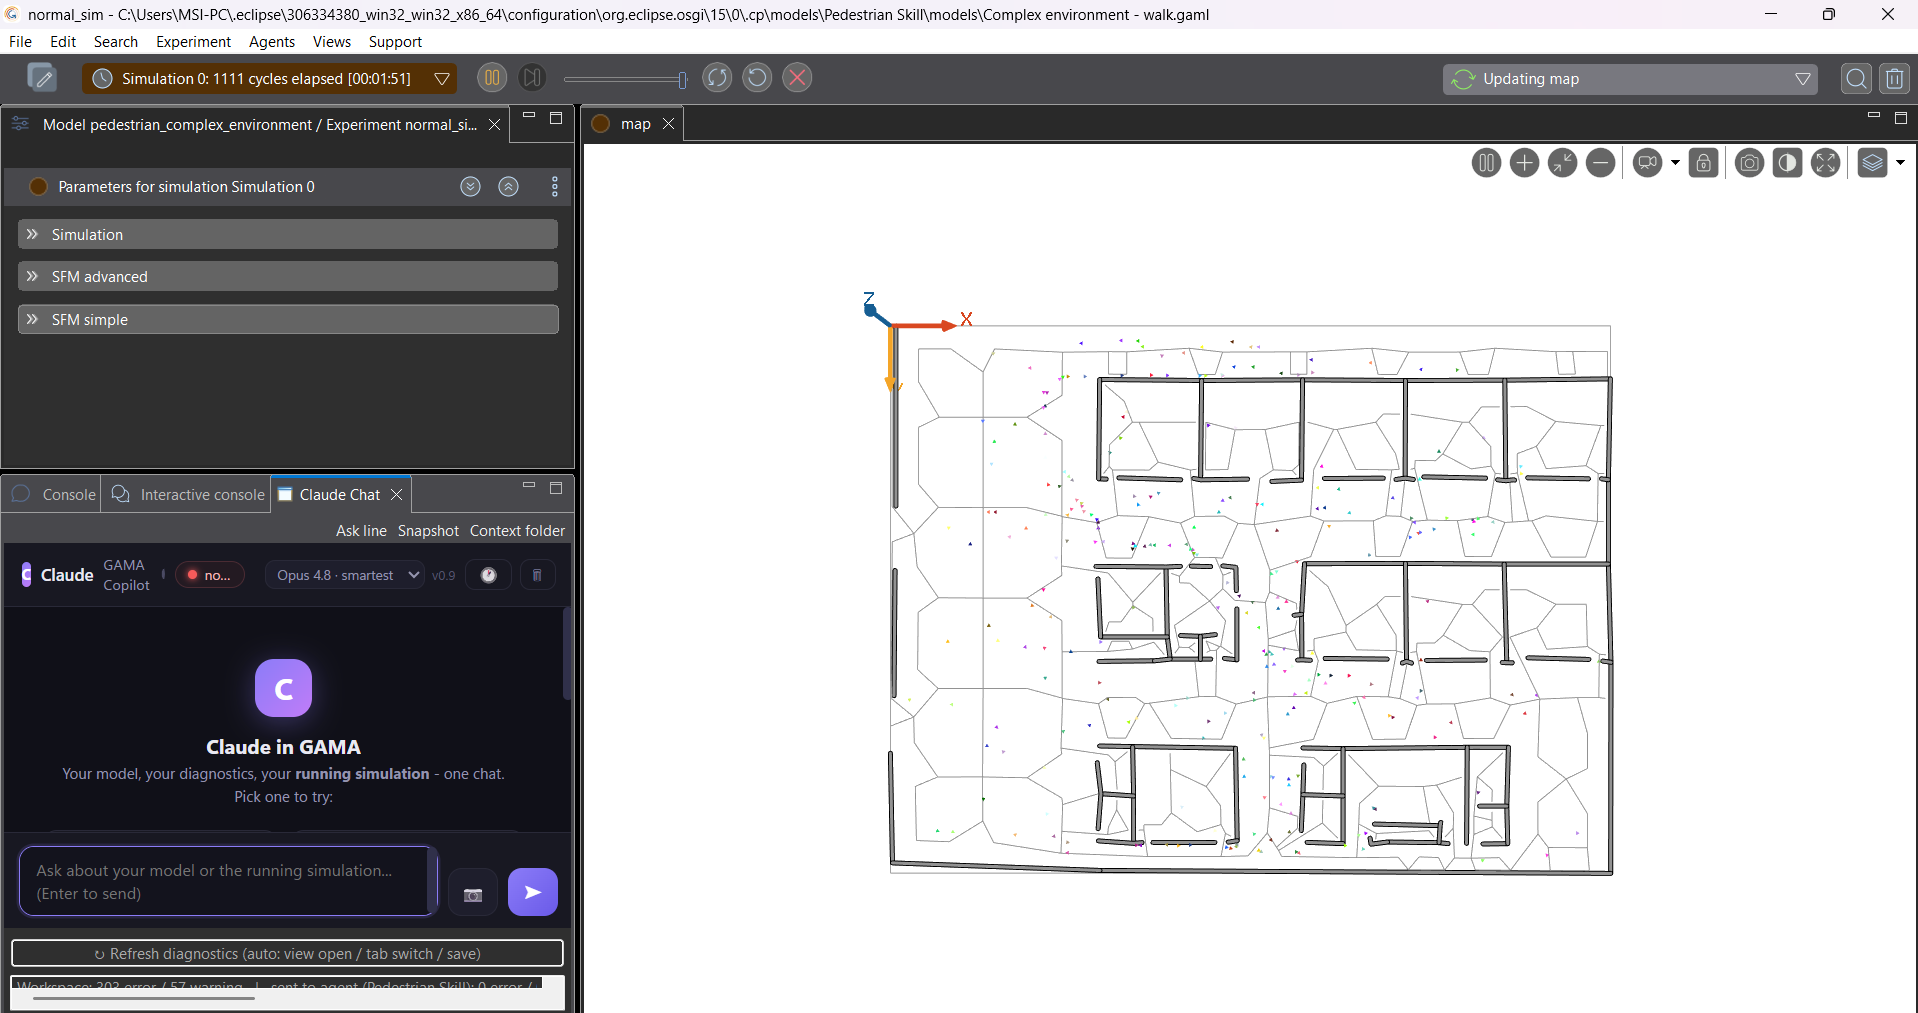
Task: Pause the map display updates
Action: coord(1486,163)
